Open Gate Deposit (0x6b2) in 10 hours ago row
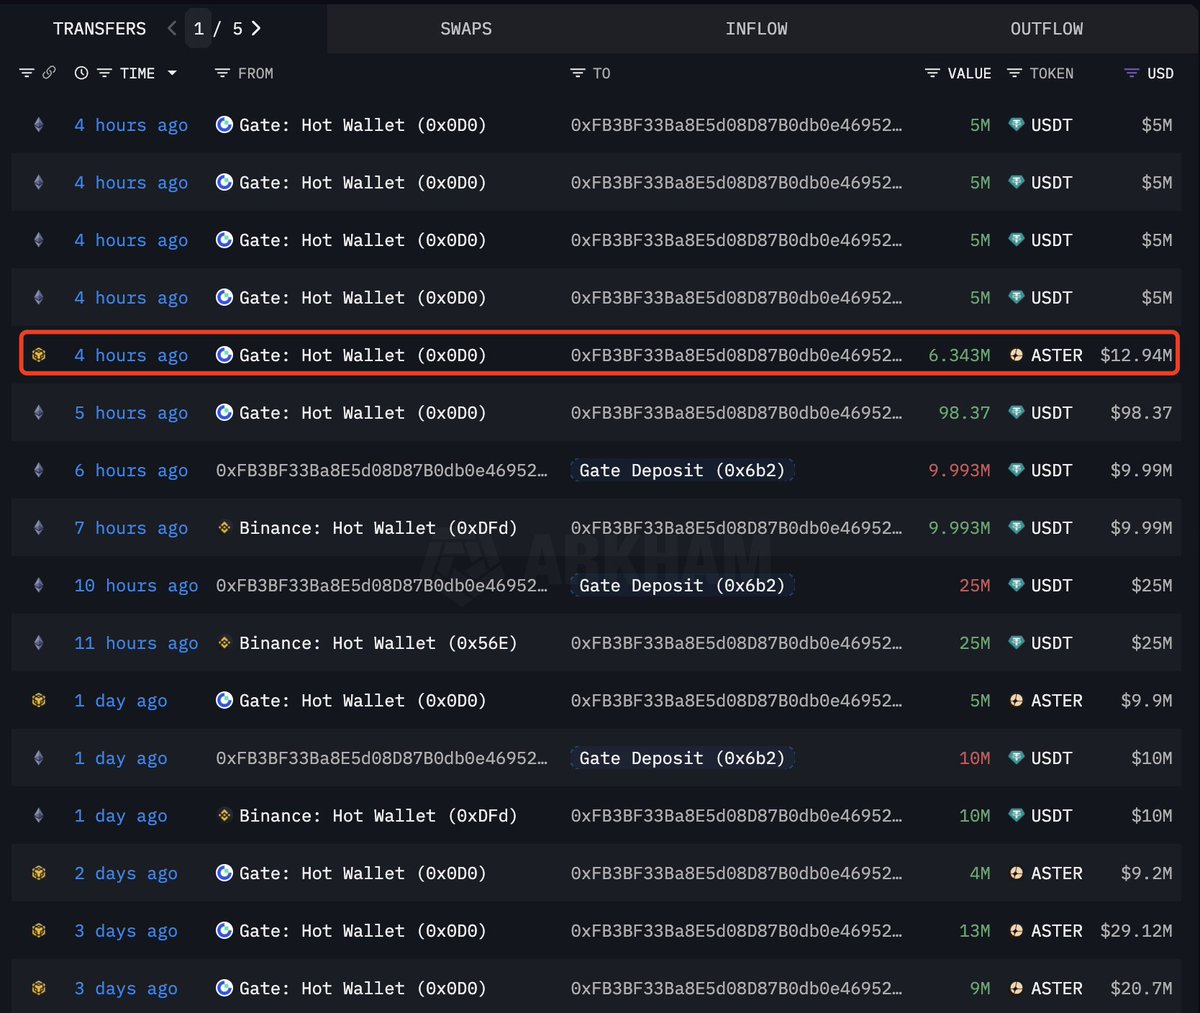The height and width of the screenshot is (1013, 1200). click(x=682, y=585)
